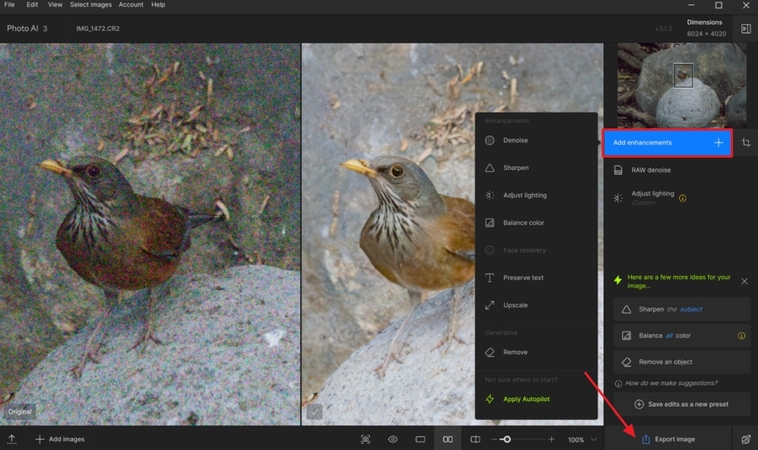This screenshot has width=758, height=450.
Task: Click the zoom in plus icon
Action: point(551,439)
